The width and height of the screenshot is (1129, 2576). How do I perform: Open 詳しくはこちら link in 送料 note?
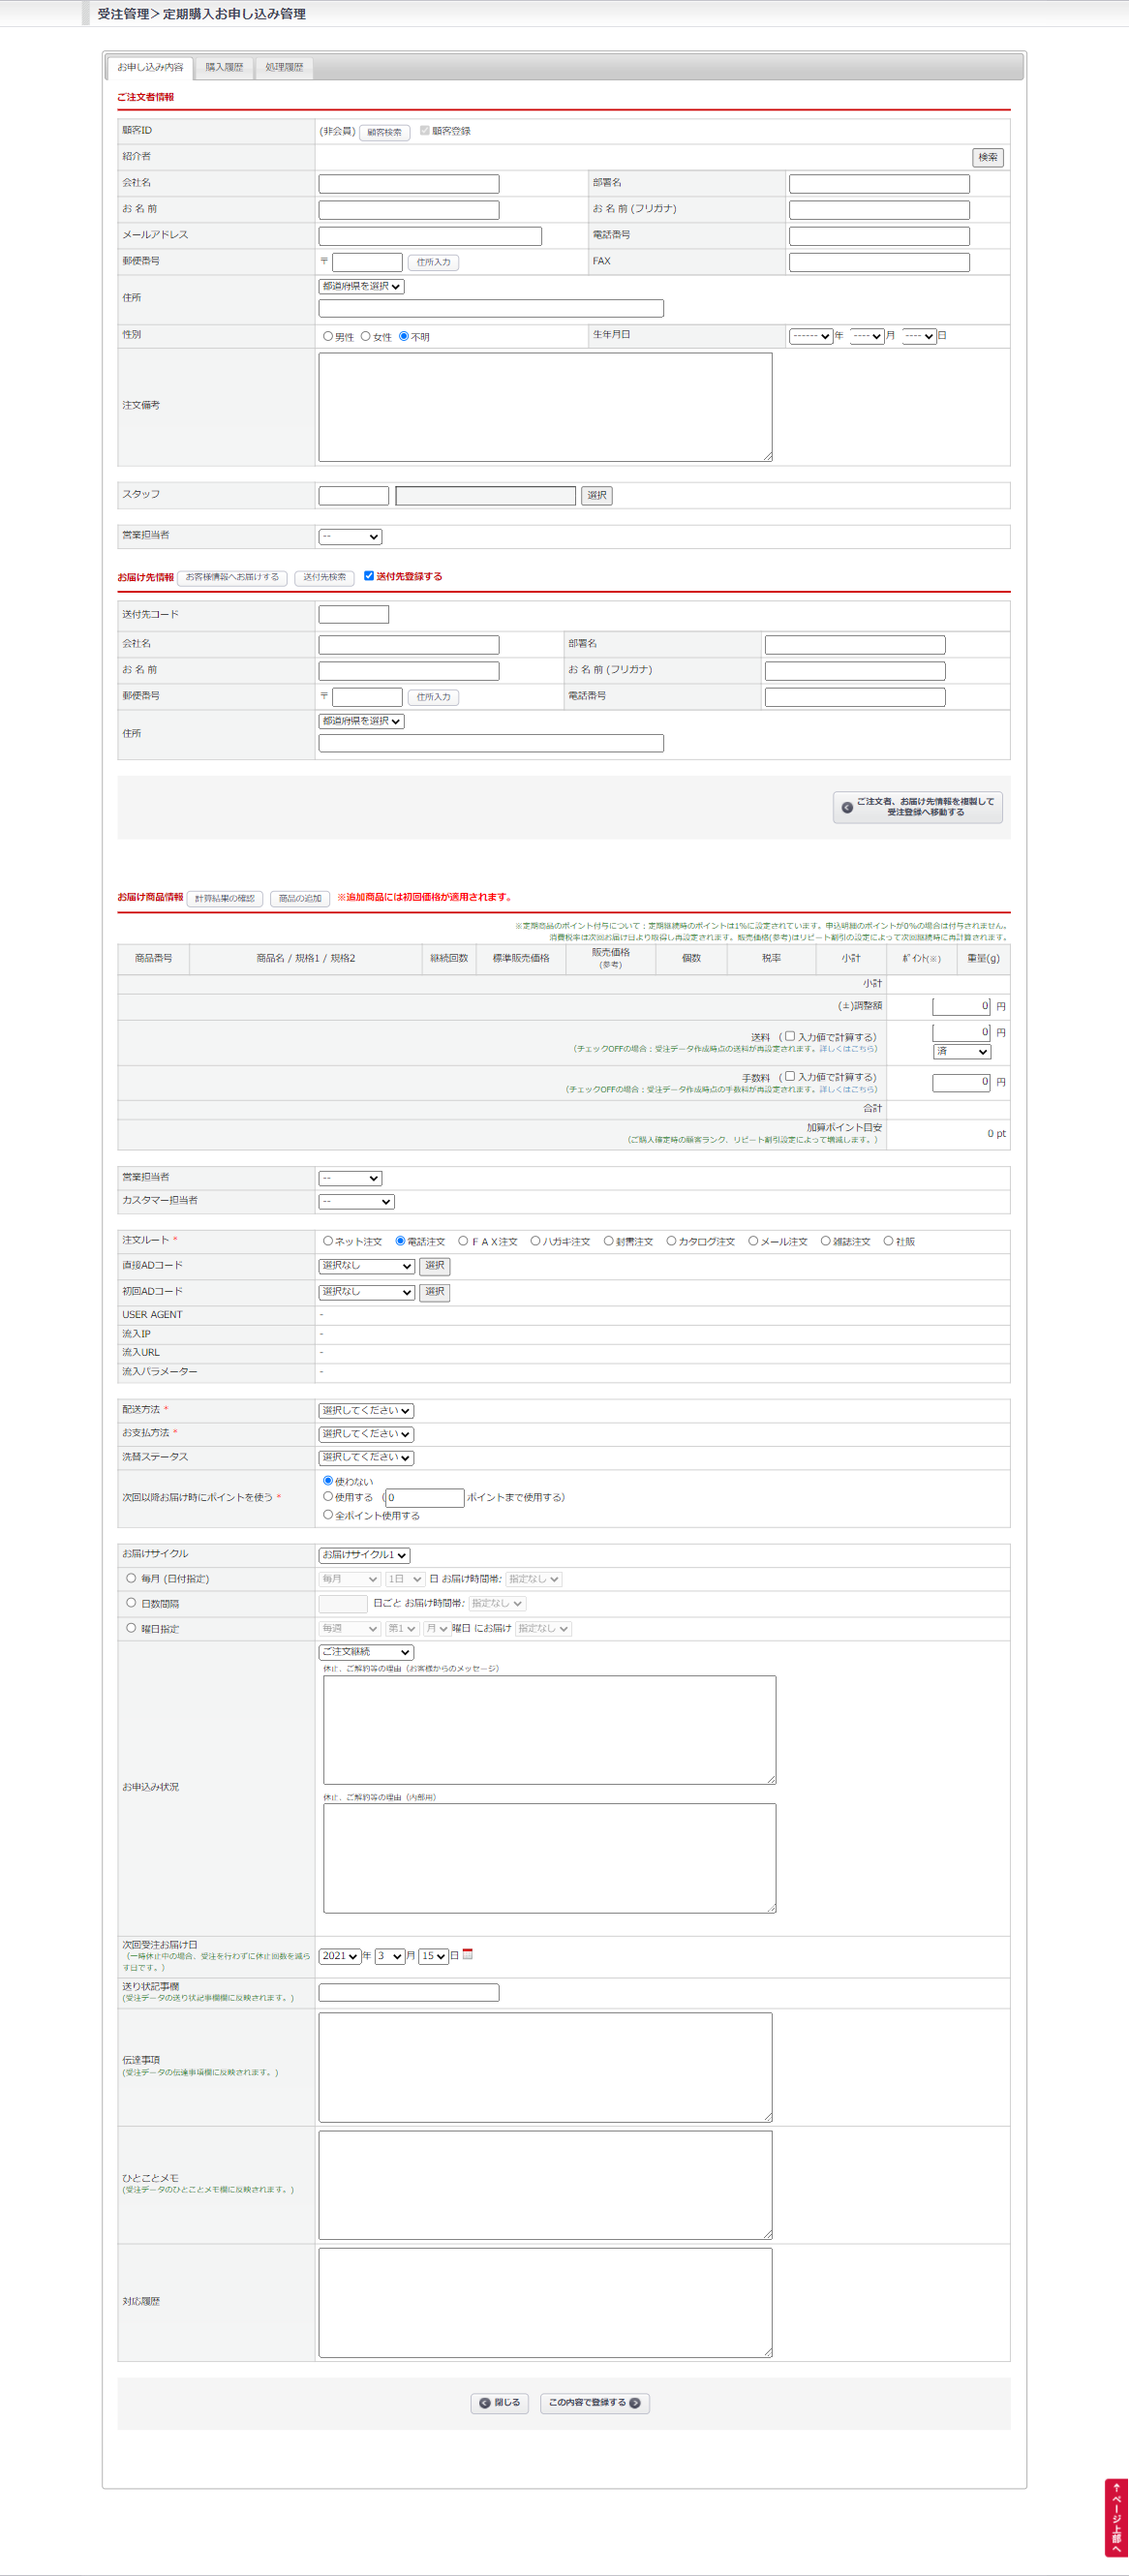pyautogui.click(x=848, y=1049)
